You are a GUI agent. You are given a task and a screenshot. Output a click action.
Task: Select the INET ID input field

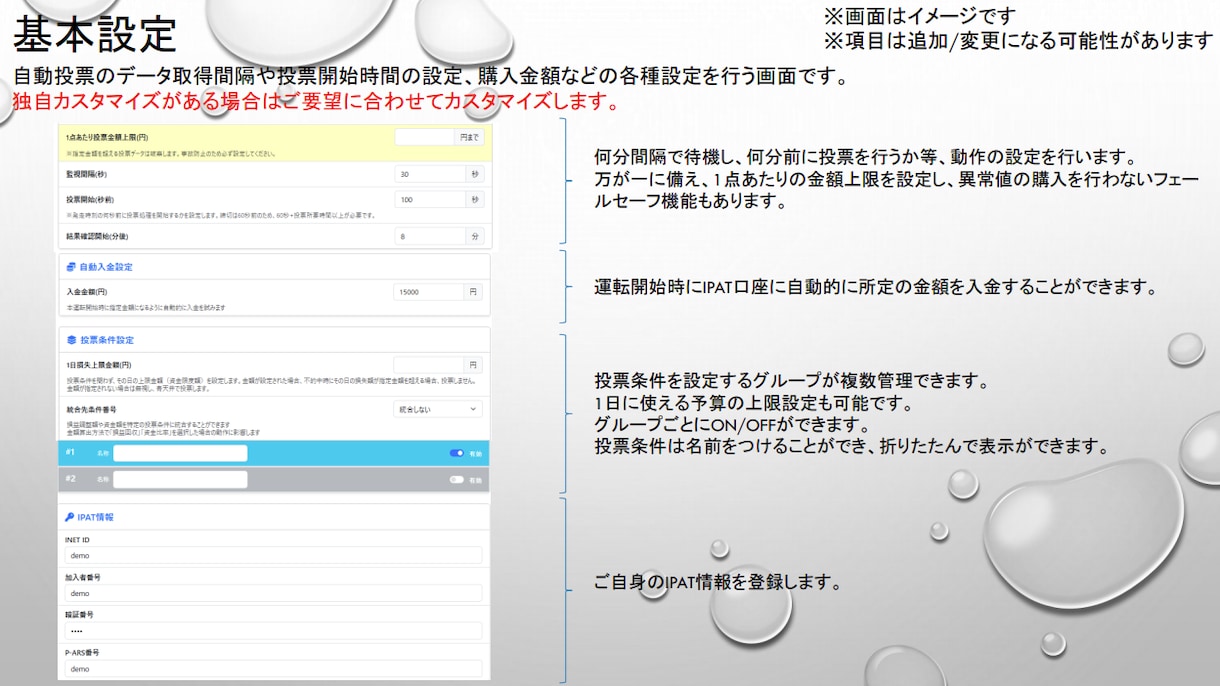click(273, 555)
